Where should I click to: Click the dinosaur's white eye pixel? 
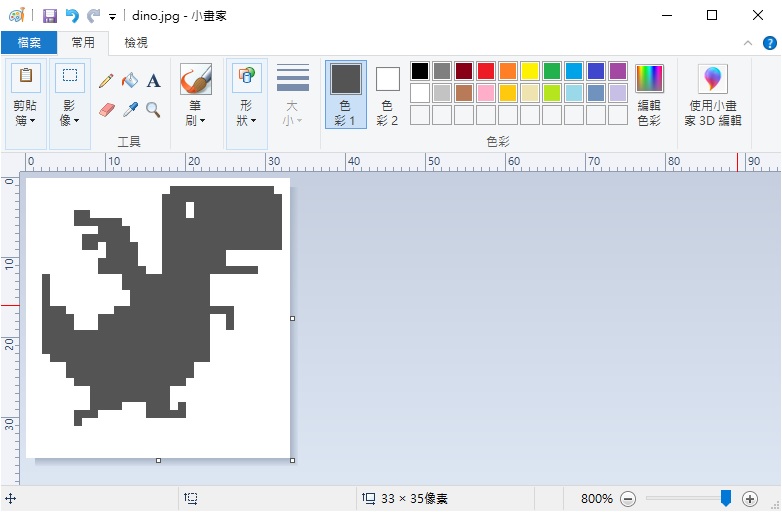(190, 210)
